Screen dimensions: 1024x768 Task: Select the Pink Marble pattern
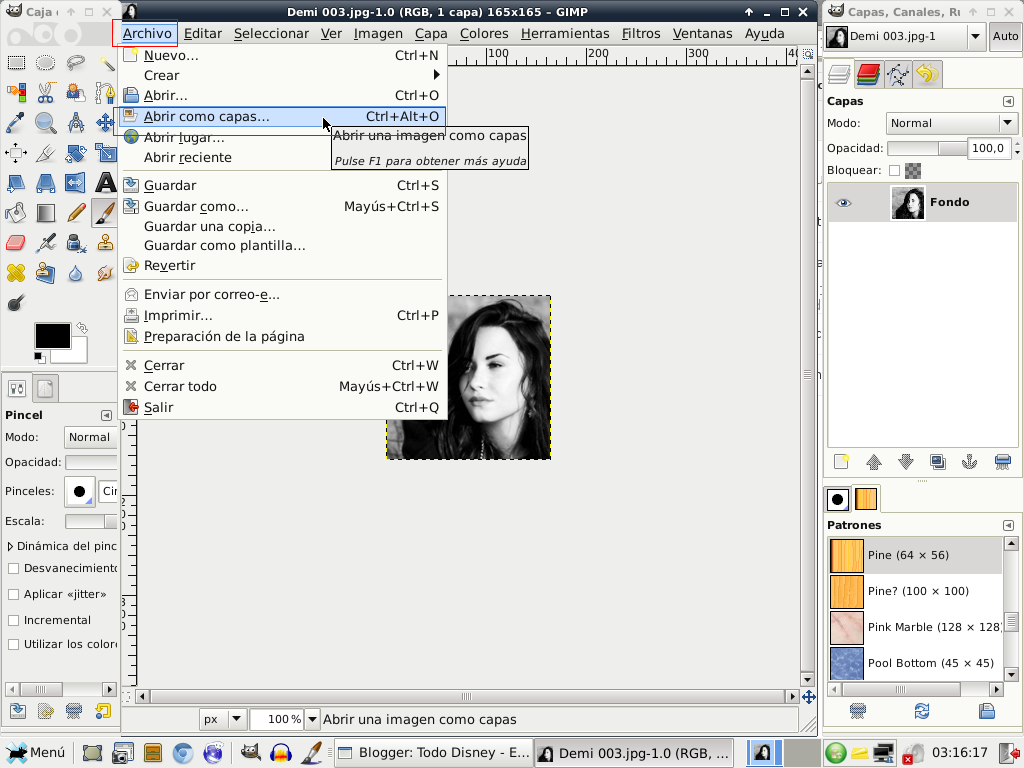pyautogui.click(x=914, y=627)
